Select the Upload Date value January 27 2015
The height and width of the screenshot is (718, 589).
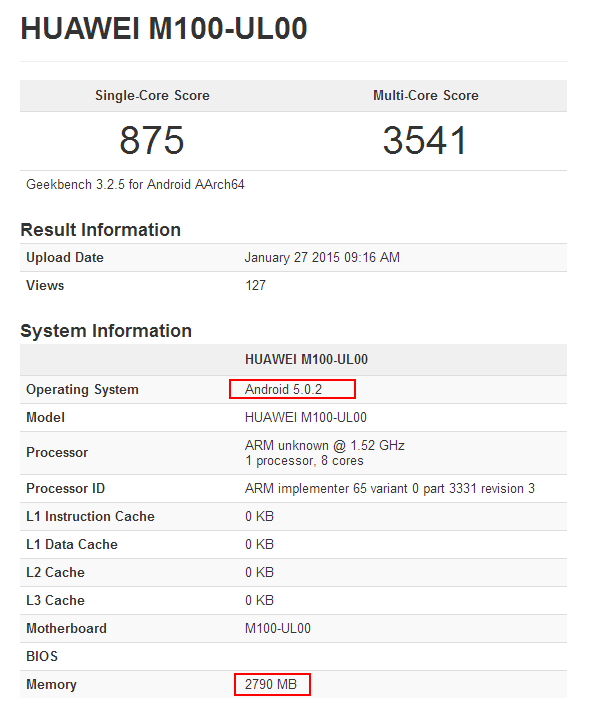point(322,257)
